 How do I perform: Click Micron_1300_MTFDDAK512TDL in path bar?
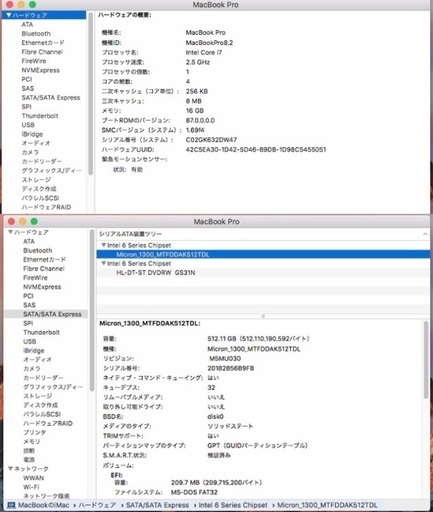click(x=327, y=505)
